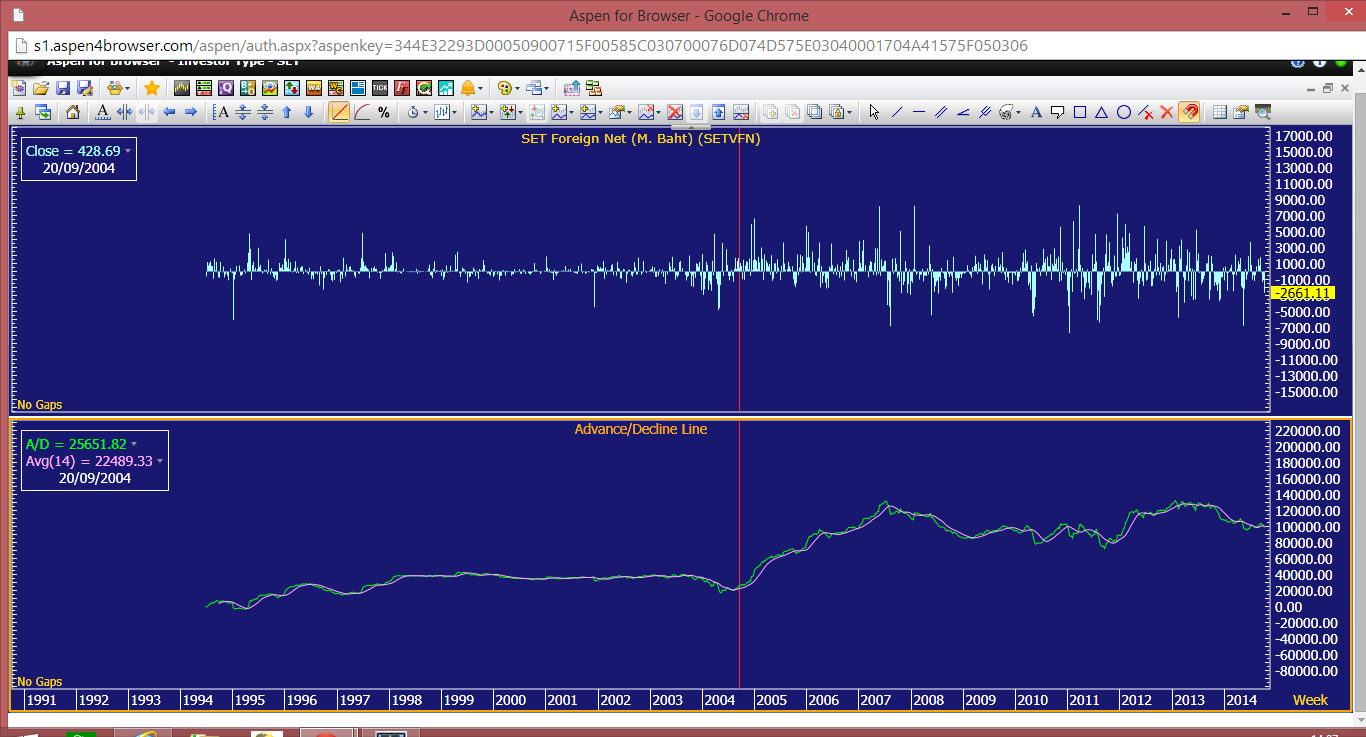Toggle the percent scale button
The image size is (1366, 737).
tap(384, 112)
